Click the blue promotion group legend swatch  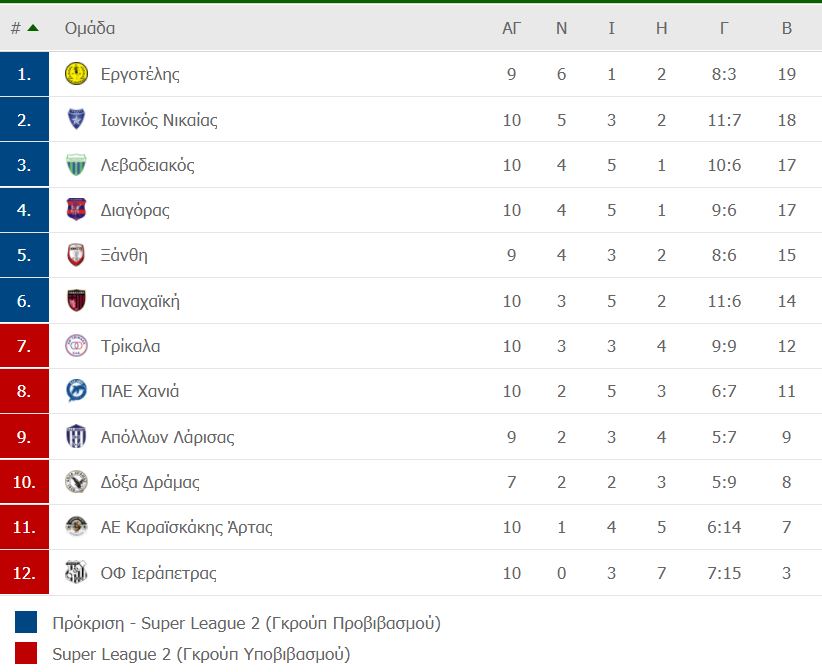(x=26, y=622)
